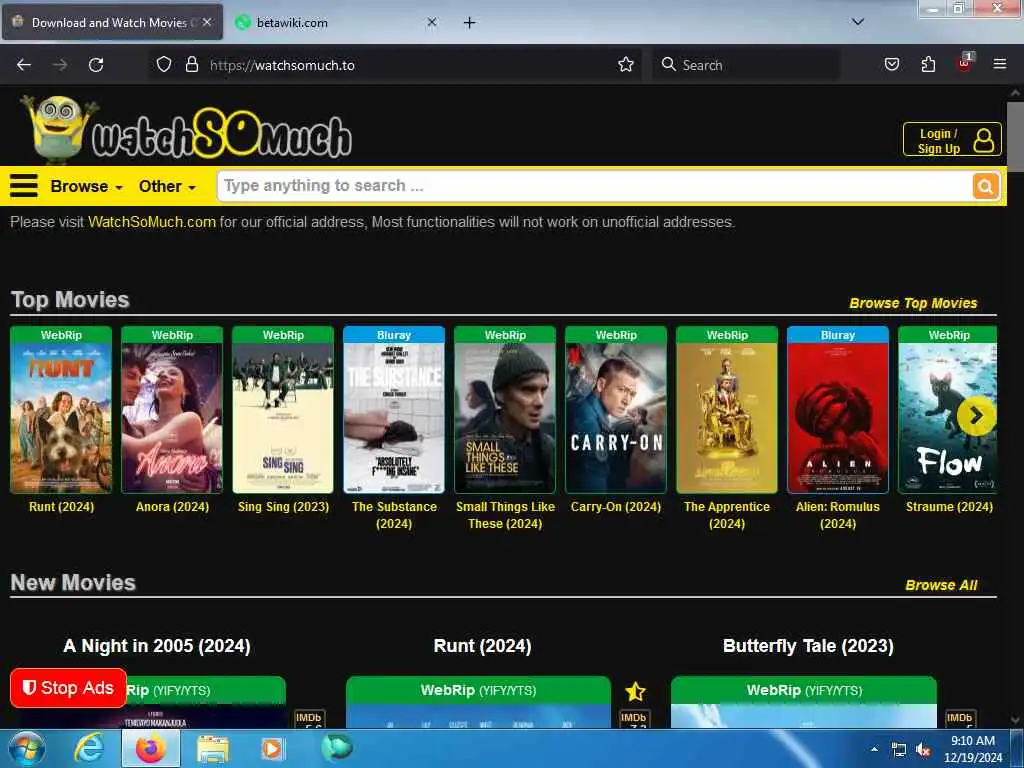Focus the 'Type anything to search' field
1024x768 pixels.
(x=594, y=186)
